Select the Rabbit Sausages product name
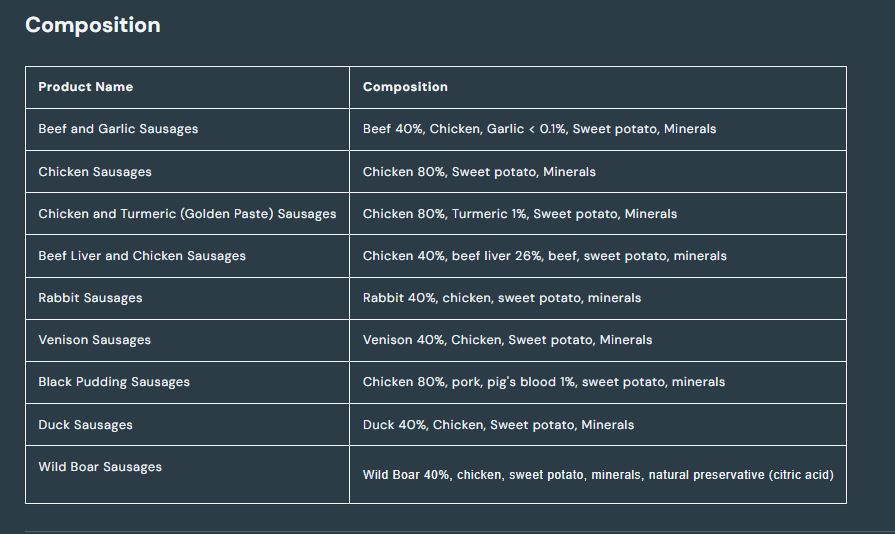Image resolution: width=895 pixels, height=534 pixels. 90,298
